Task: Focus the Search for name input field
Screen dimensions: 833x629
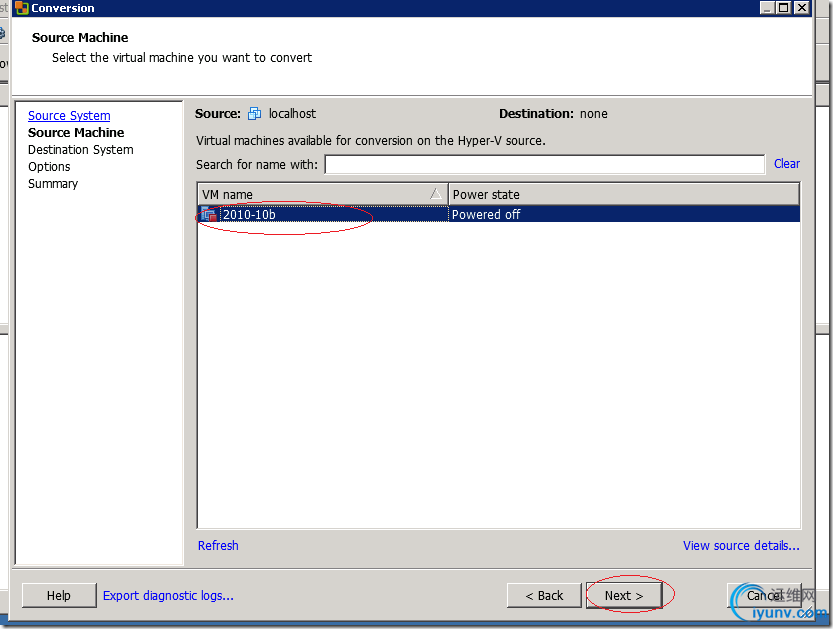Action: click(x=545, y=164)
